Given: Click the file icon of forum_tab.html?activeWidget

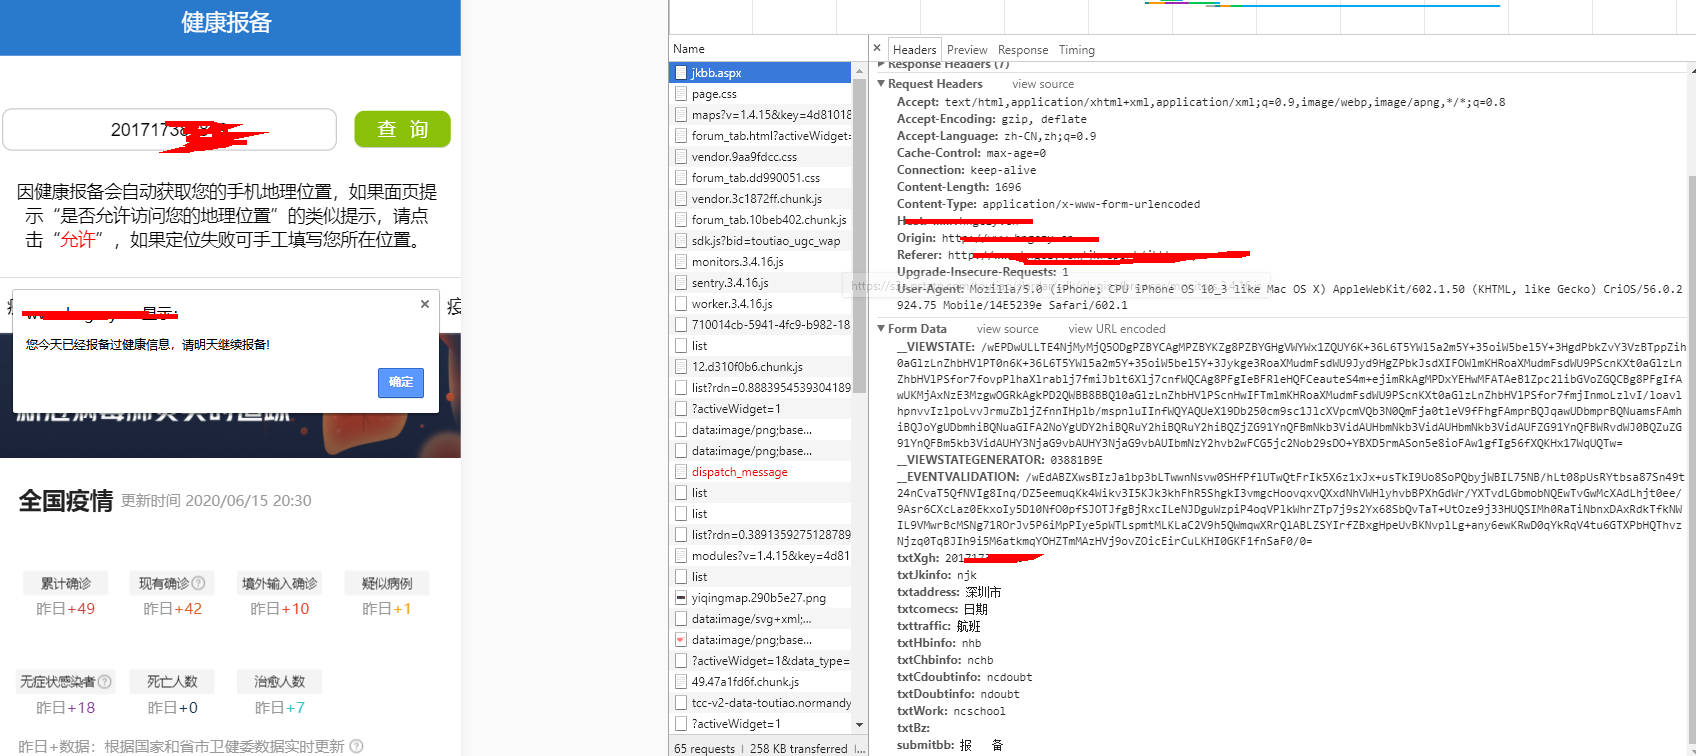Looking at the screenshot, I should tap(681, 136).
